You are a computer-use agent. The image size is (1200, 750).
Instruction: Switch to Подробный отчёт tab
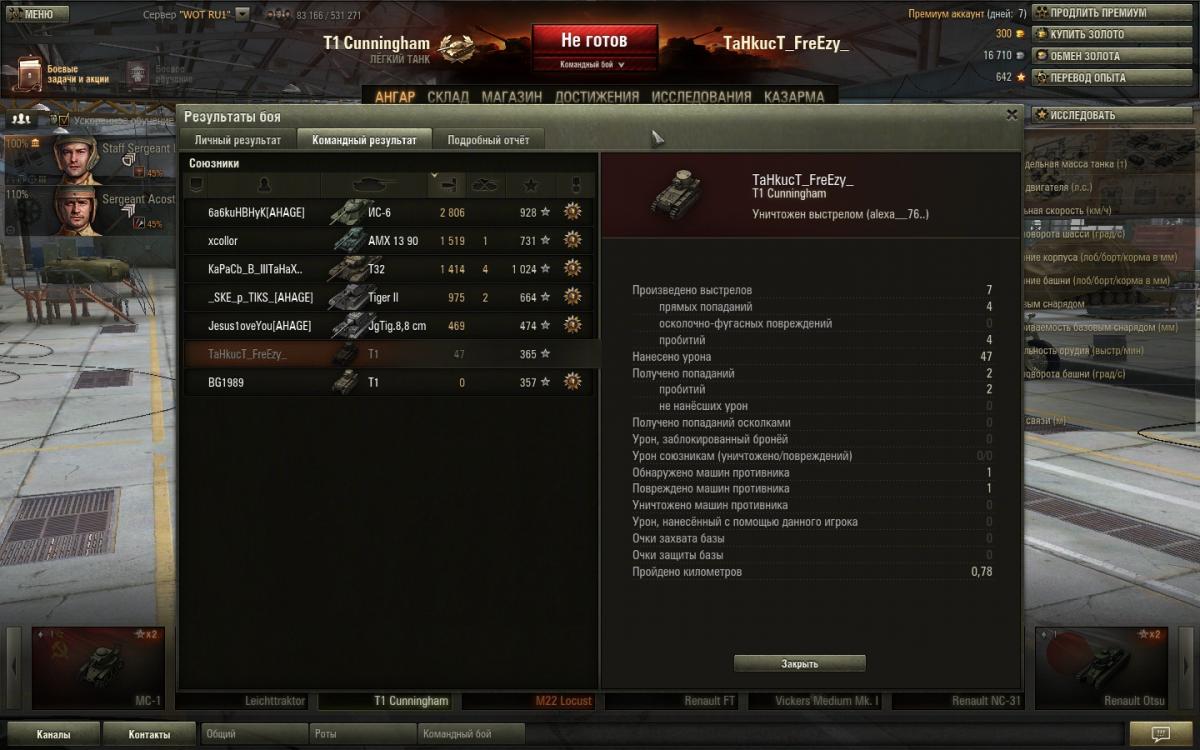[x=489, y=140]
